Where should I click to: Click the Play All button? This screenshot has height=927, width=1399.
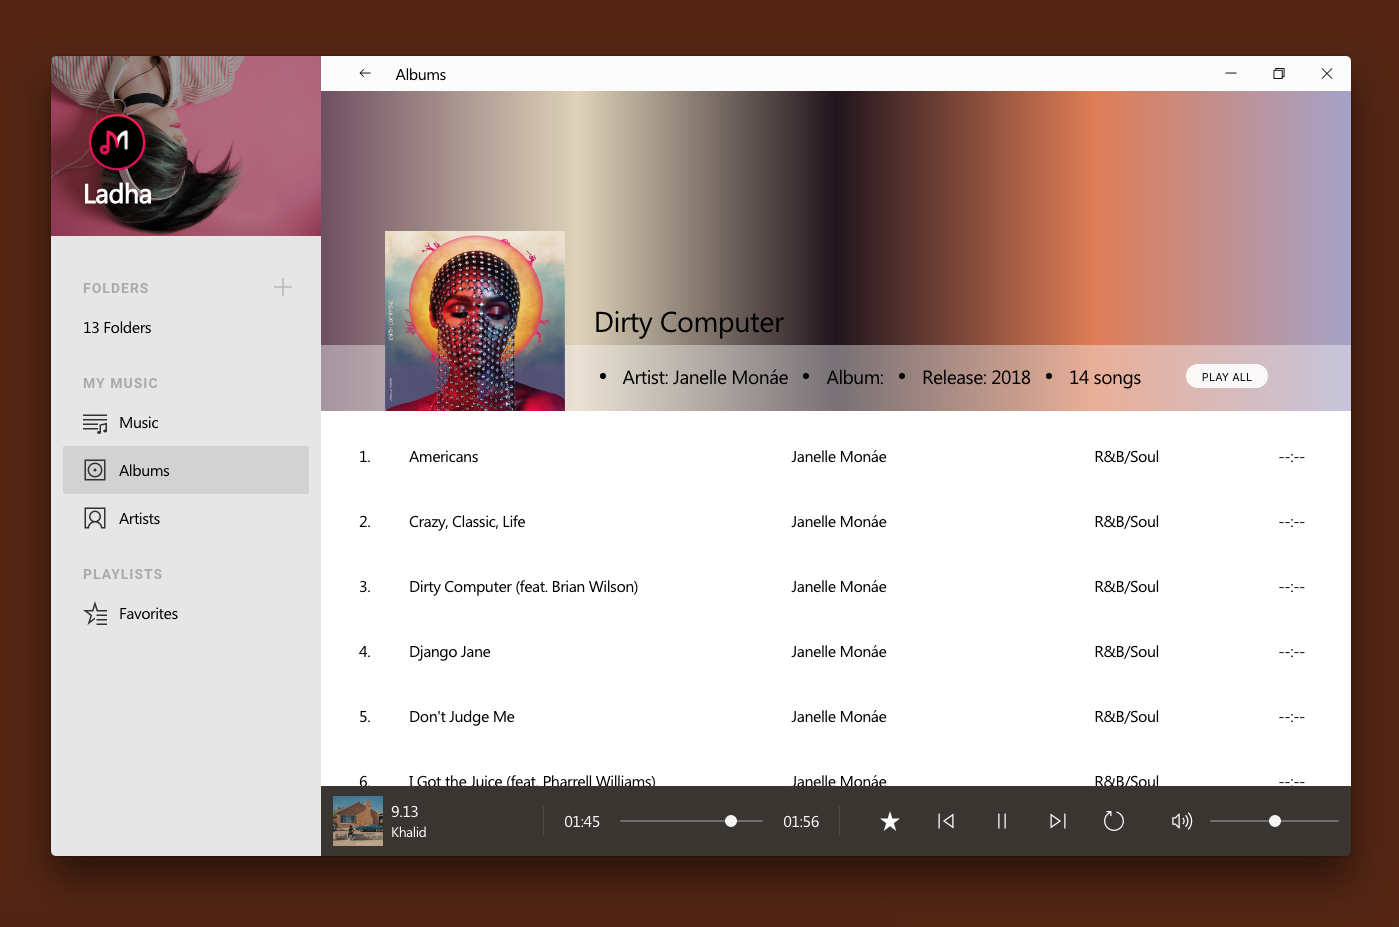tap(1227, 377)
